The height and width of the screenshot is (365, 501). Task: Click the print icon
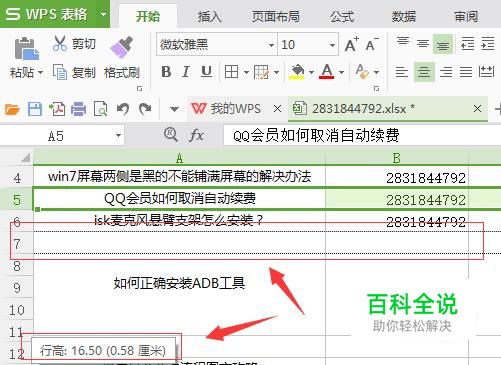79,109
